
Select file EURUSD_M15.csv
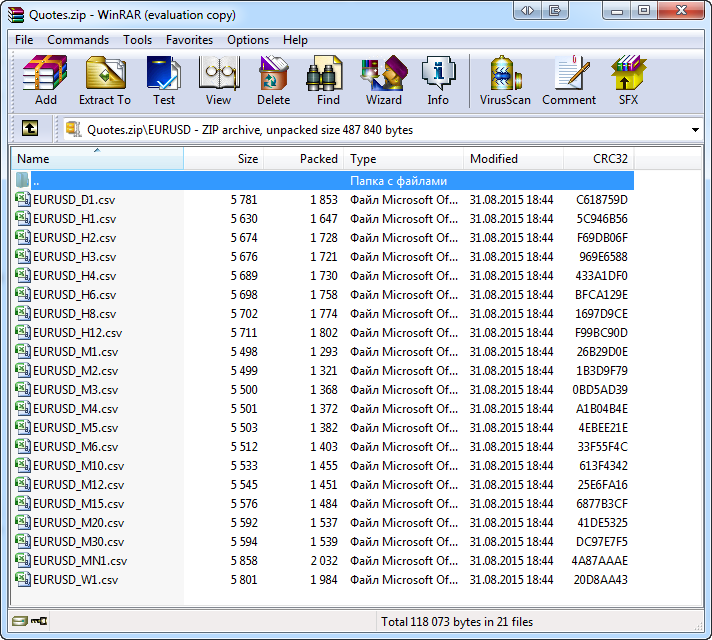(x=322, y=504)
